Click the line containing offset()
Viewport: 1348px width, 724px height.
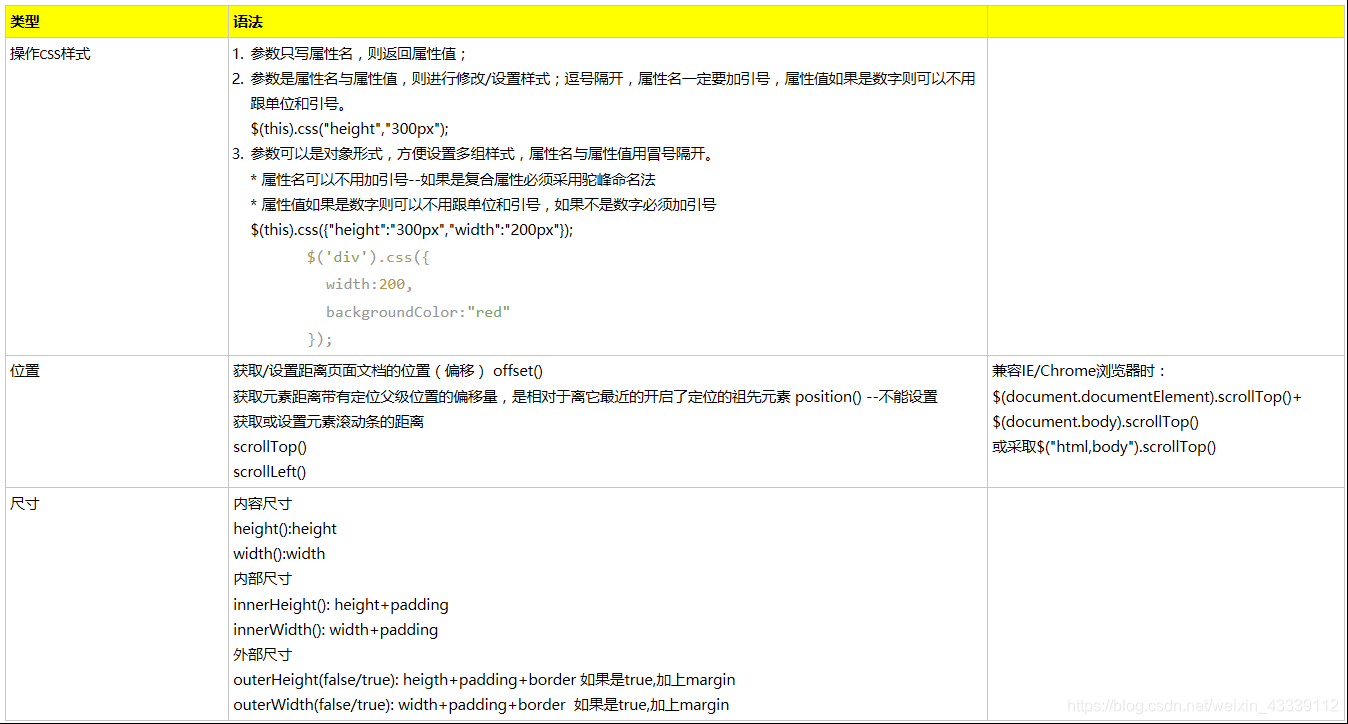coord(388,371)
